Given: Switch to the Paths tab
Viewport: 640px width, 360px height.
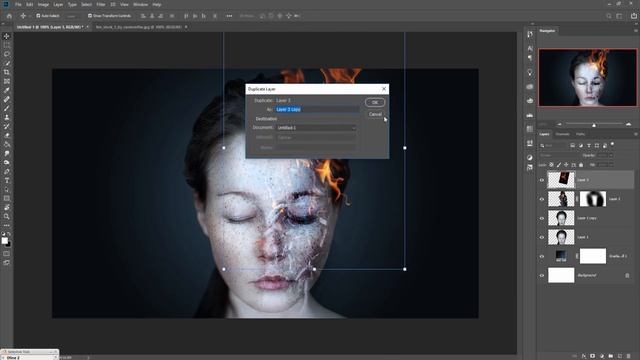Looking at the screenshot, I should click(x=580, y=134).
